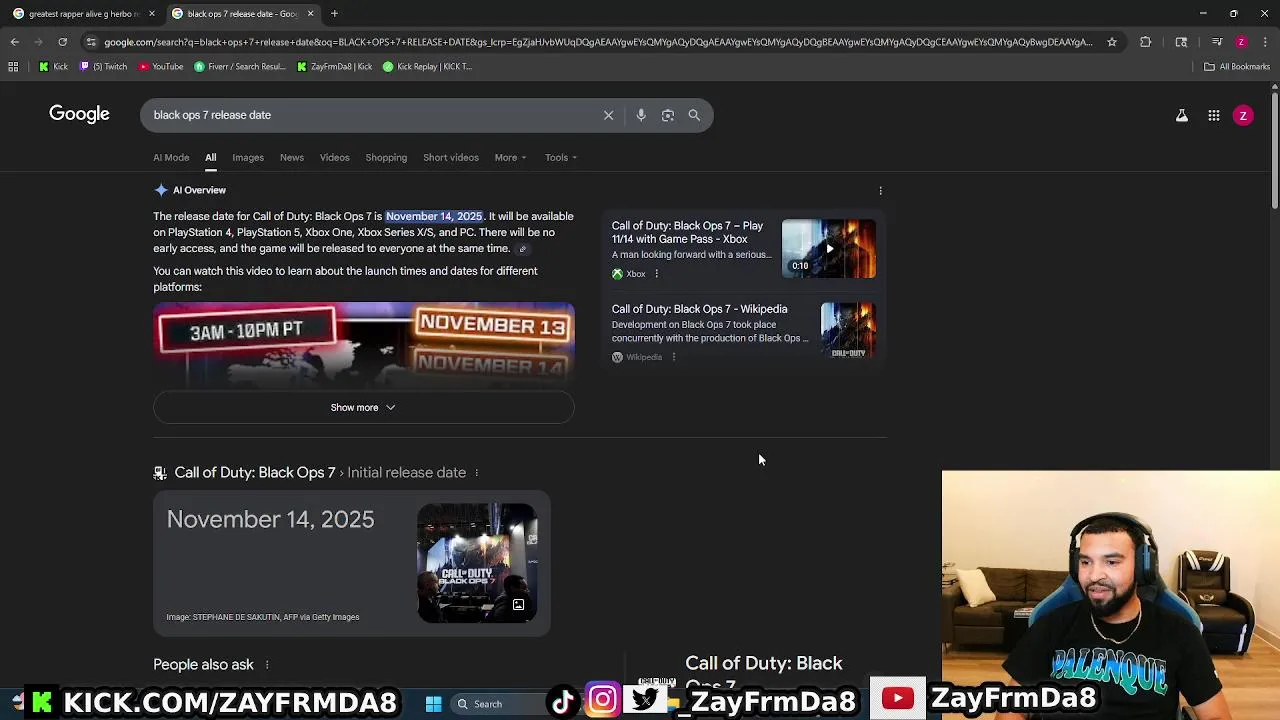The width and height of the screenshot is (1280, 720).
Task: Select the News results tab
Action: (292, 157)
